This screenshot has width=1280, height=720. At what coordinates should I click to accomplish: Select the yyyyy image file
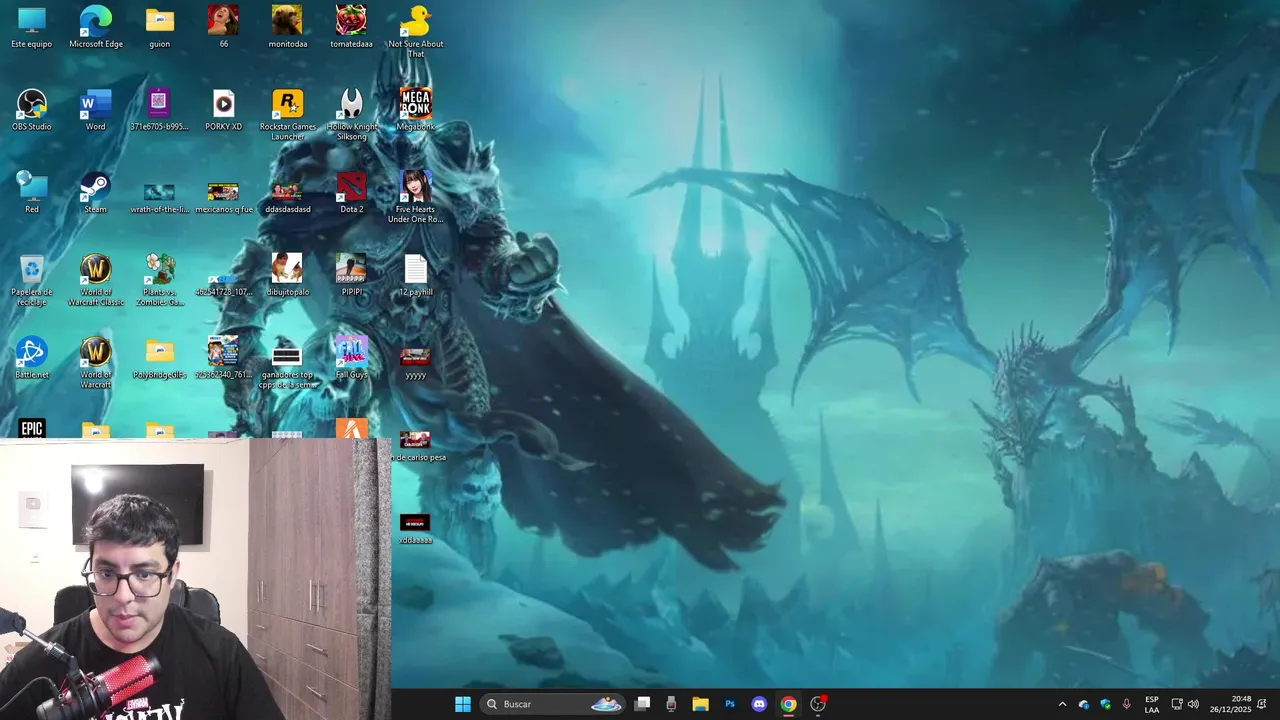pos(415,362)
